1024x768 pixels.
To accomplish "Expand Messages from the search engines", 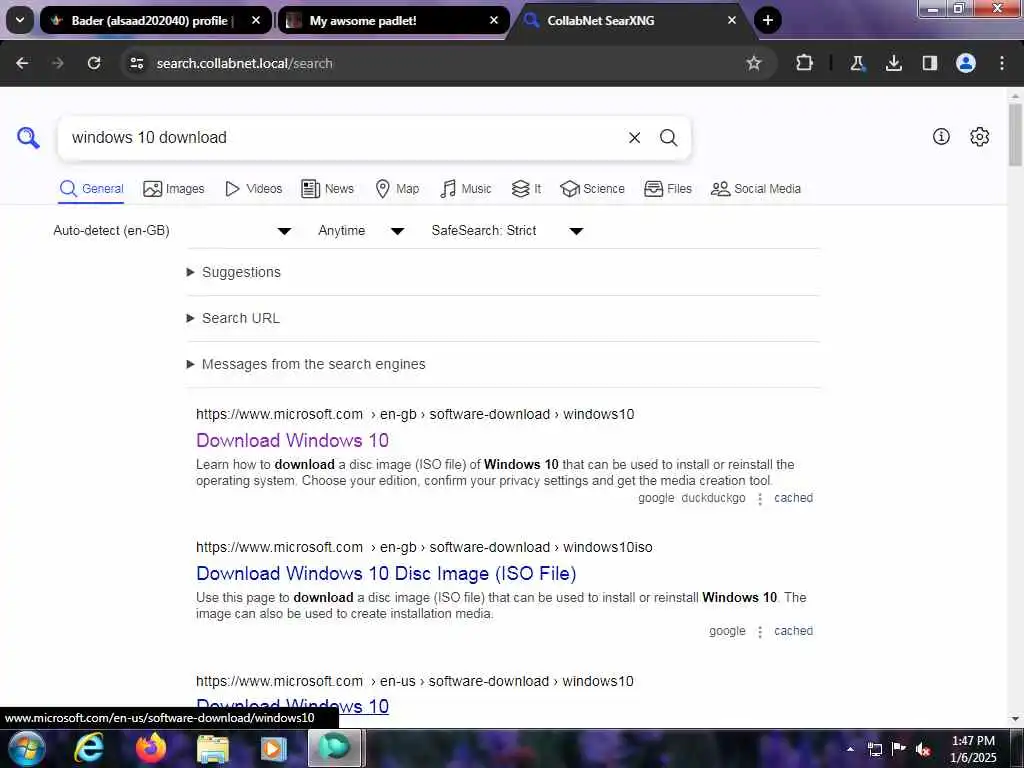I will (x=306, y=364).
